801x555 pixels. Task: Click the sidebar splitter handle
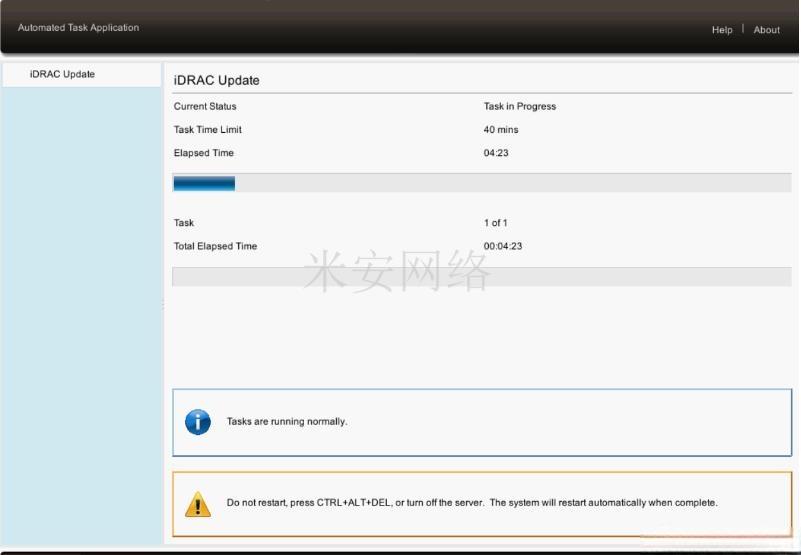163,304
